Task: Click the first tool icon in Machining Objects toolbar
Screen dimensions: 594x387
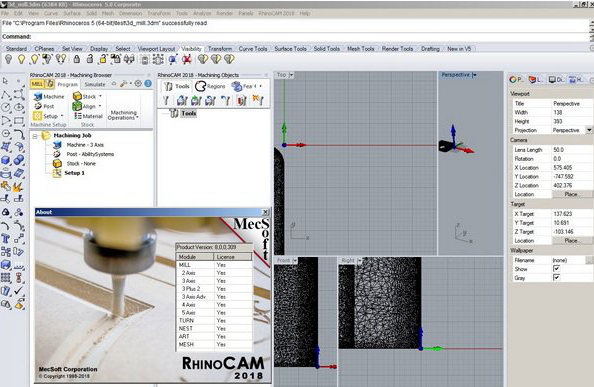Action: 166,100
